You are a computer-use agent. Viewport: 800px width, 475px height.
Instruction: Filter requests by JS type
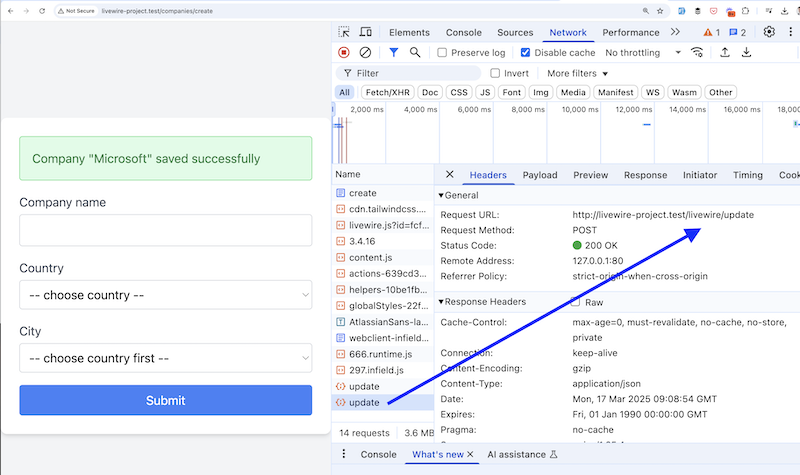click(485, 92)
